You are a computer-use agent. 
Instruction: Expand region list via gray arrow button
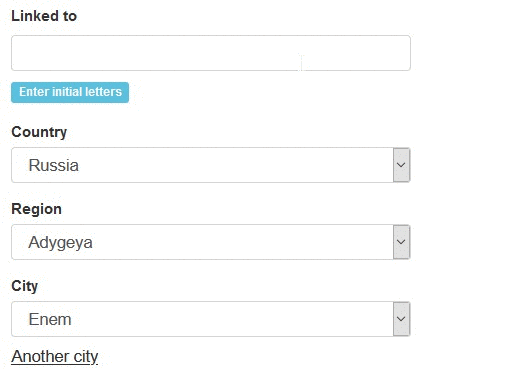coord(401,242)
